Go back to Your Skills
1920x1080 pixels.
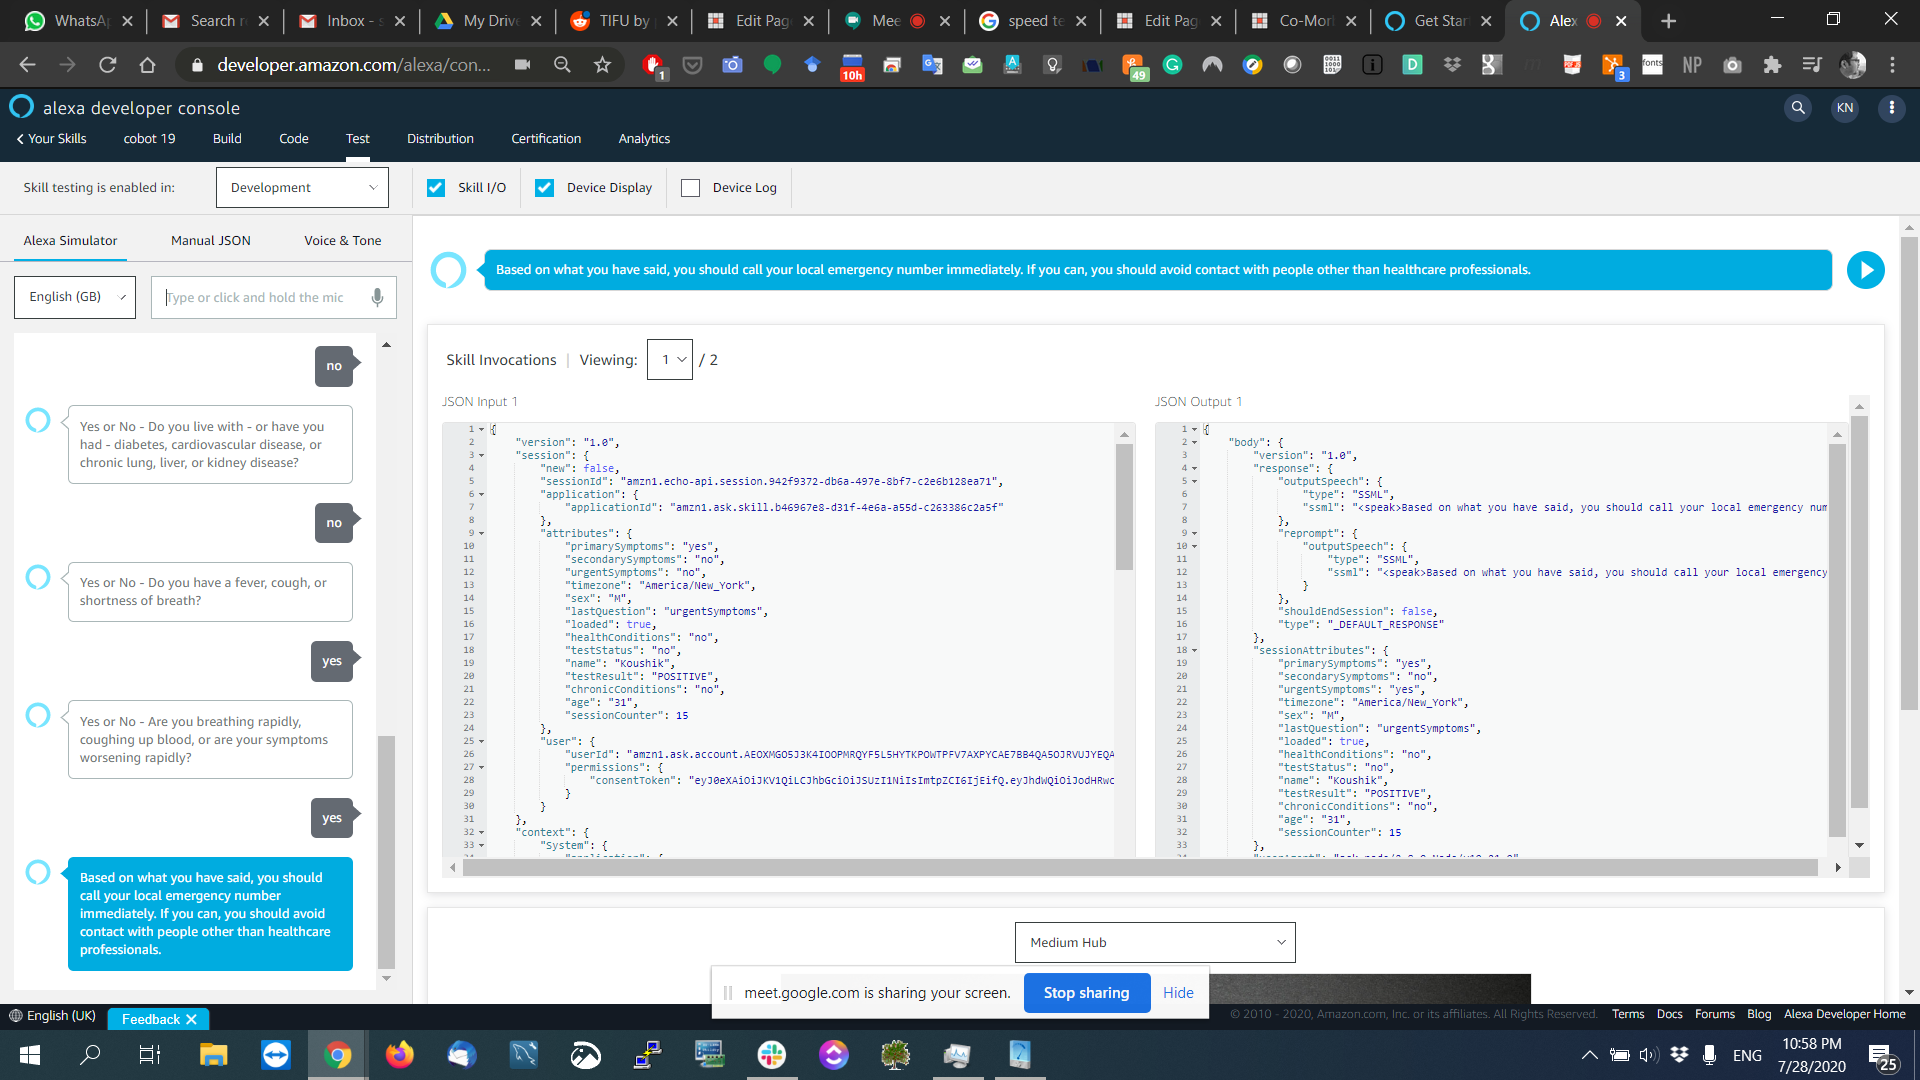[x=51, y=138]
